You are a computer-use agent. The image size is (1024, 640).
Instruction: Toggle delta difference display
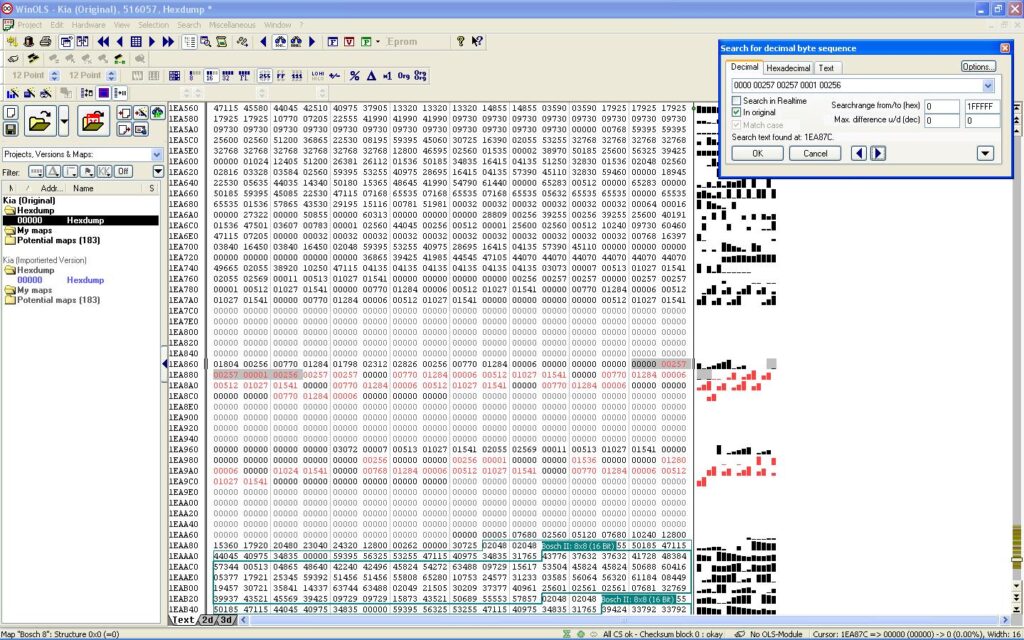pos(371,76)
